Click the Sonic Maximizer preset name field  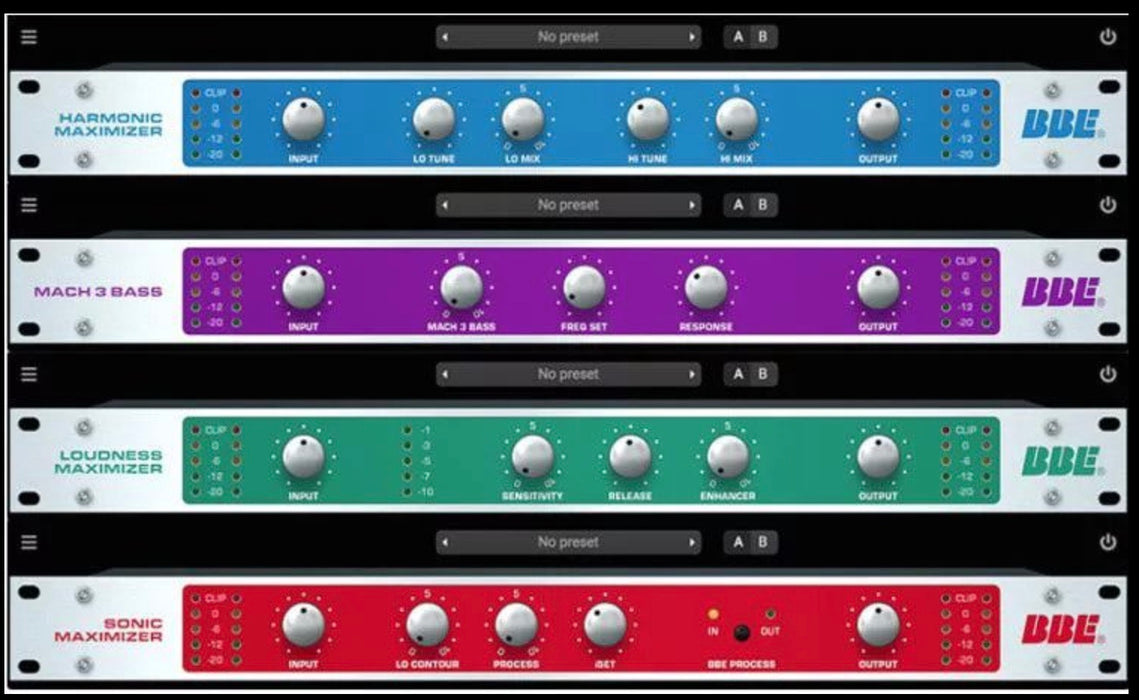(568, 542)
